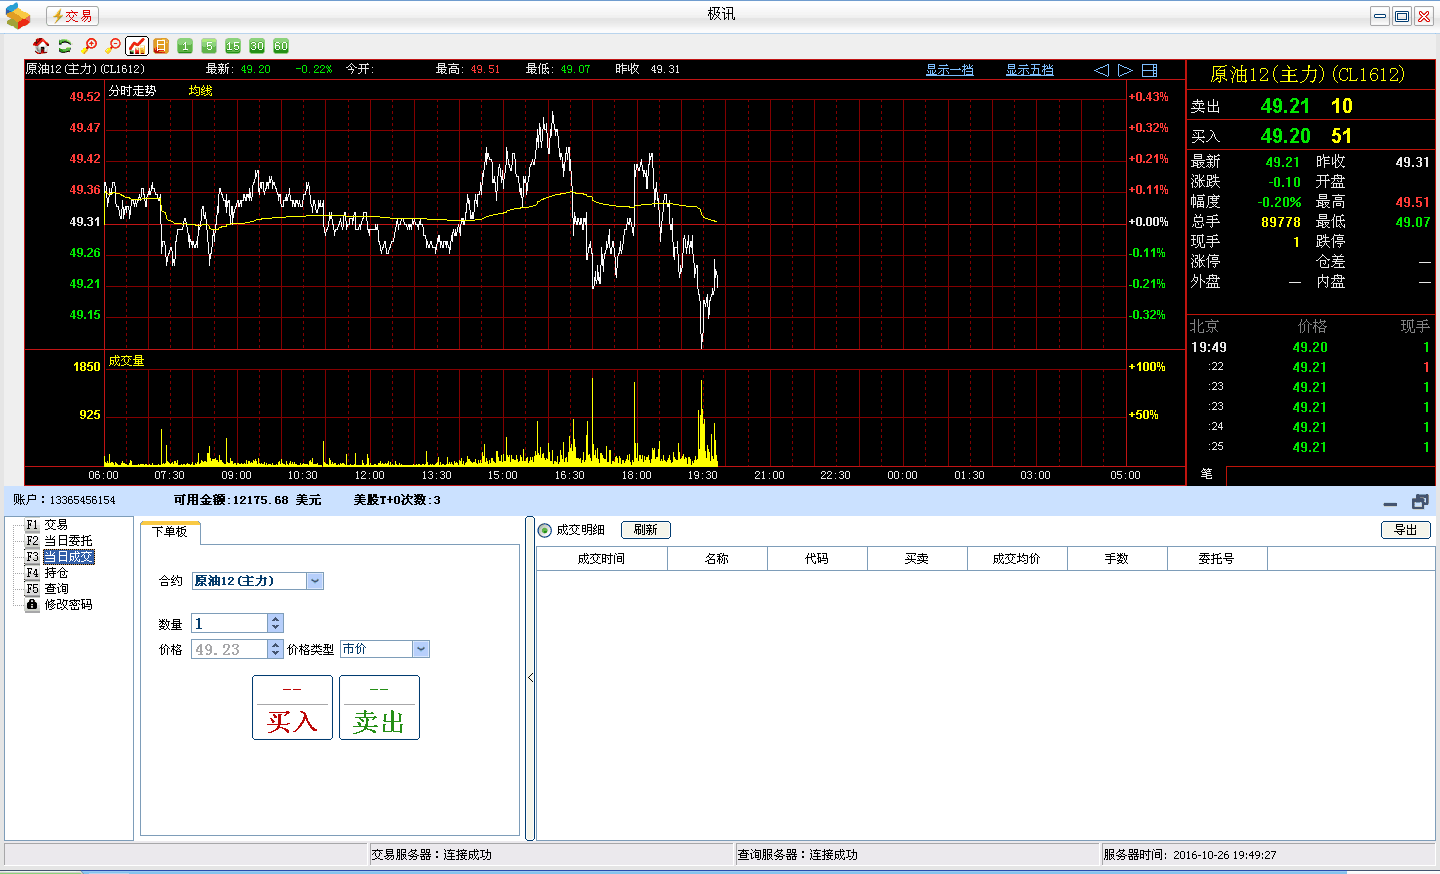Open the 合约 contract dropdown
The width and height of the screenshot is (1440, 874).
click(315, 581)
